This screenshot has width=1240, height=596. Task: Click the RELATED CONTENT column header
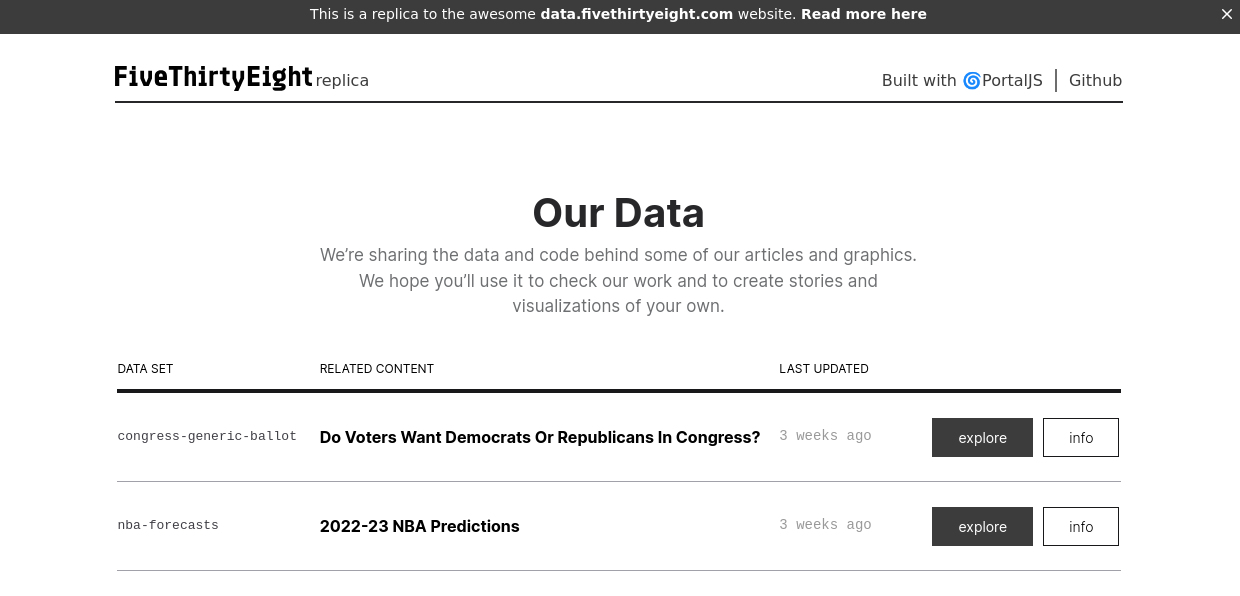pos(377,369)
